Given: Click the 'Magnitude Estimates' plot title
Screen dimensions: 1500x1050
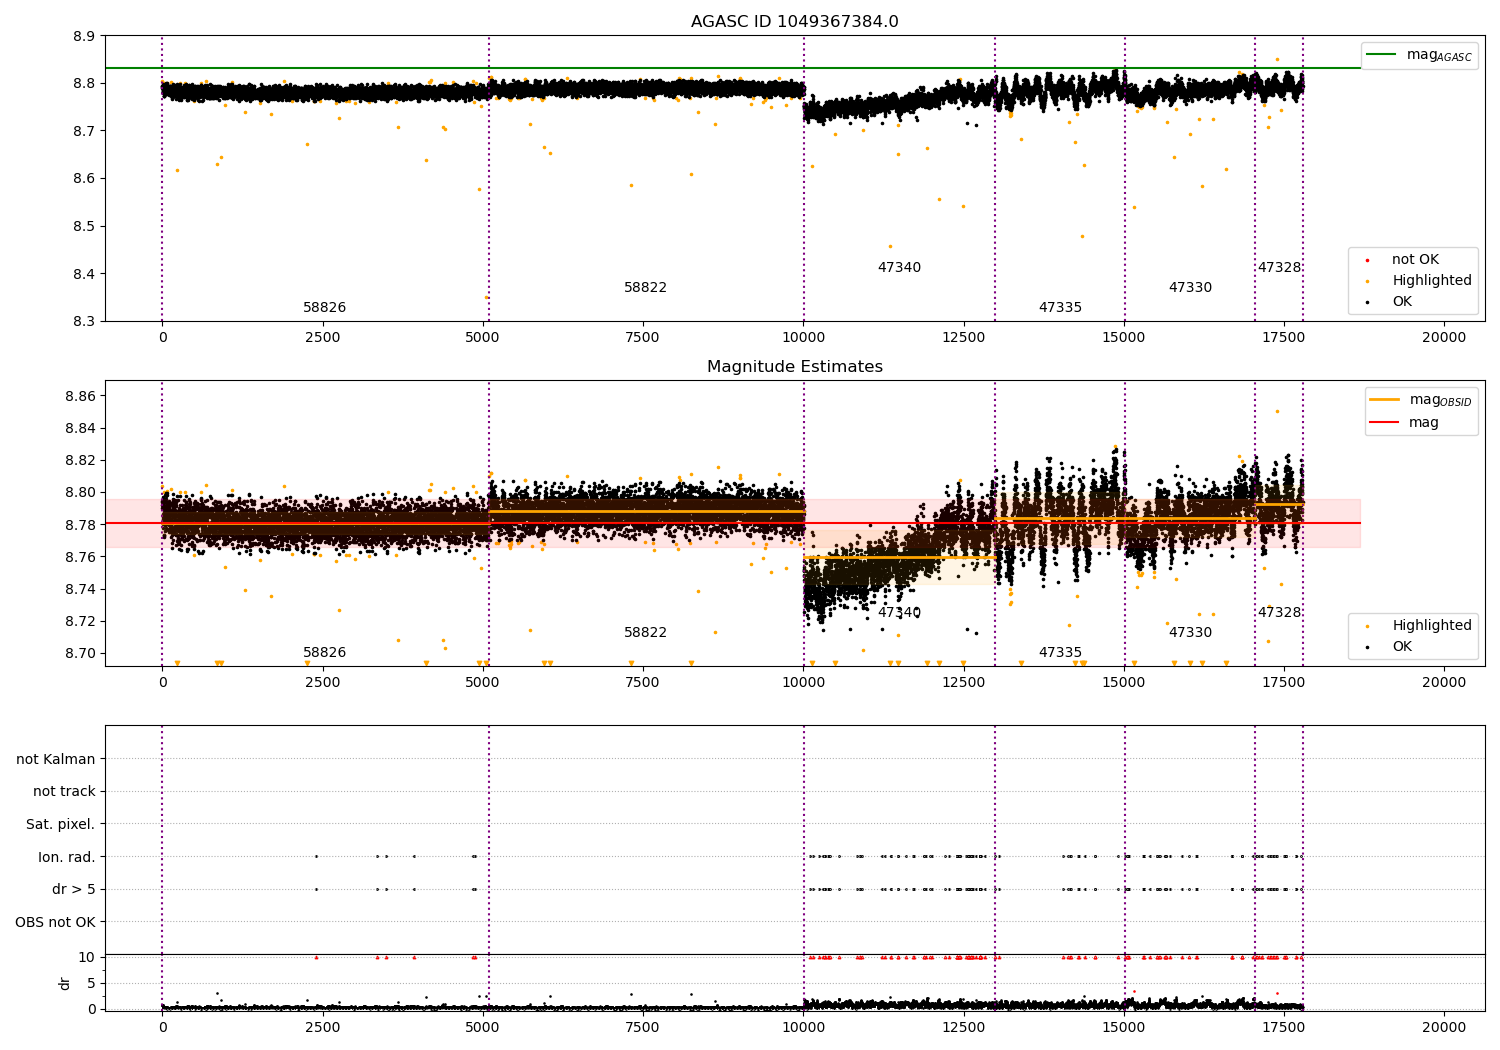Looking at the screenshot, I should (794, 367).
